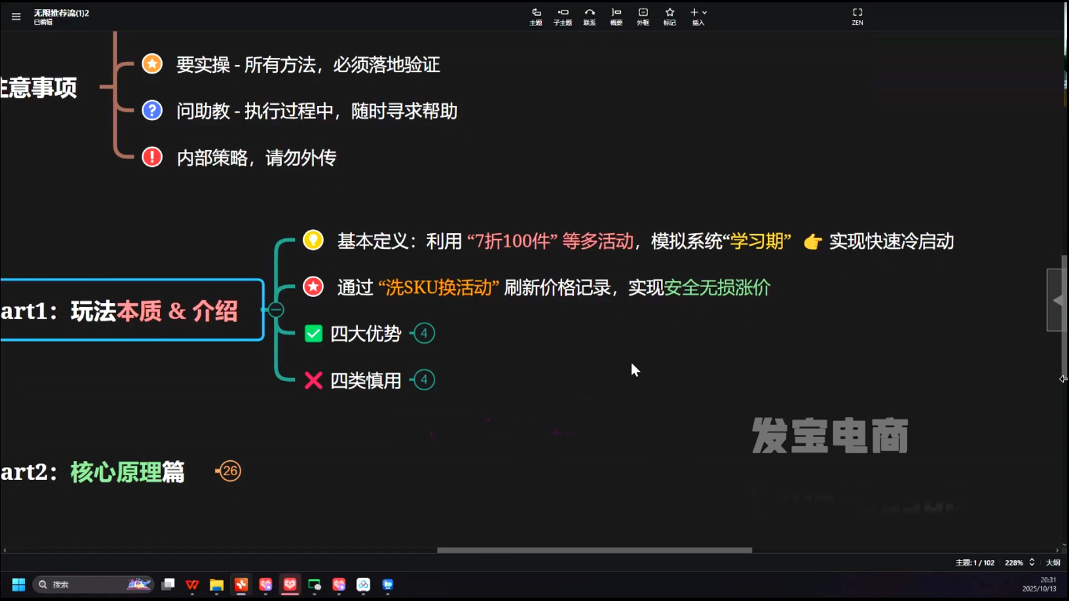Screen dimensions: 1069x601
Task: Open the hamburger menu at top left
Action: (16, 17)
